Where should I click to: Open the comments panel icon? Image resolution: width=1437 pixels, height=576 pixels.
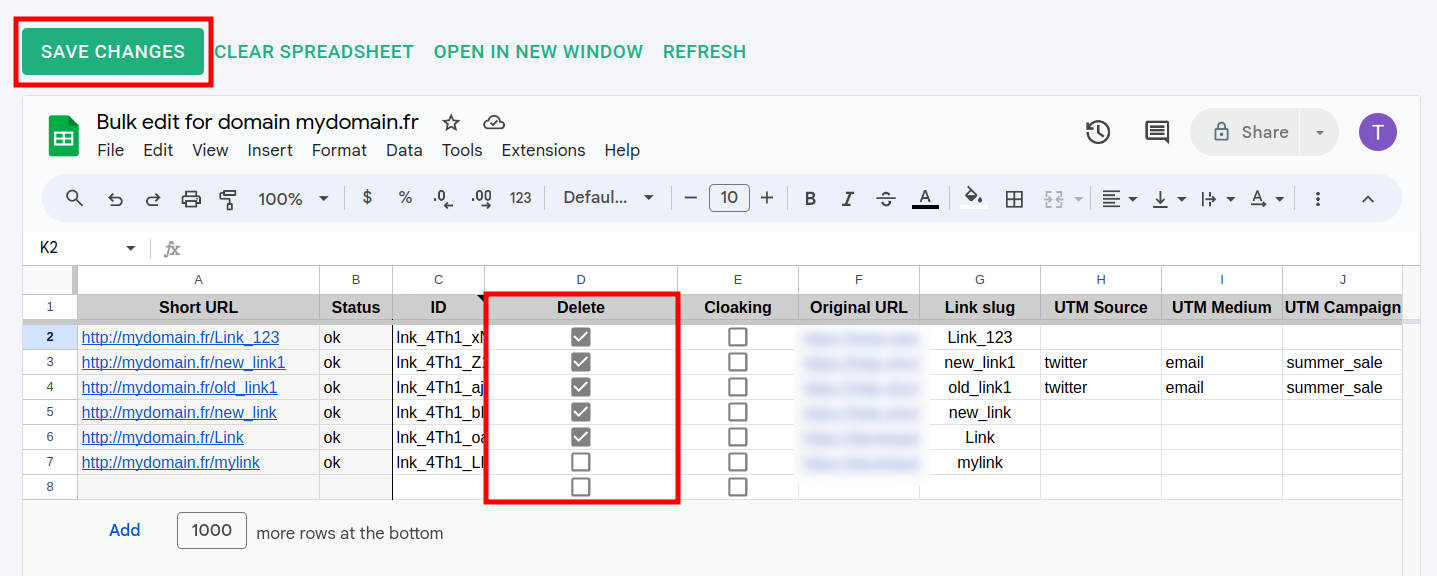1157,132
